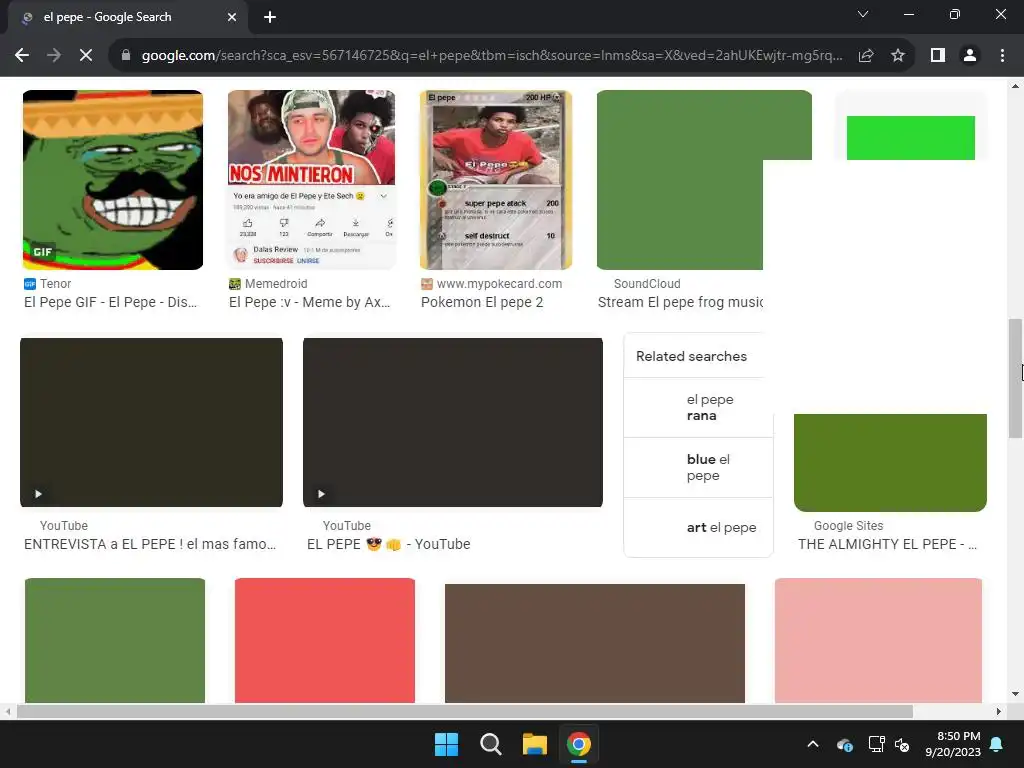This screenshot has height=768, width=1024.
Task: Select the el pepe - Google Search tab
Action: pyautogui.click(x=127, y=18)
